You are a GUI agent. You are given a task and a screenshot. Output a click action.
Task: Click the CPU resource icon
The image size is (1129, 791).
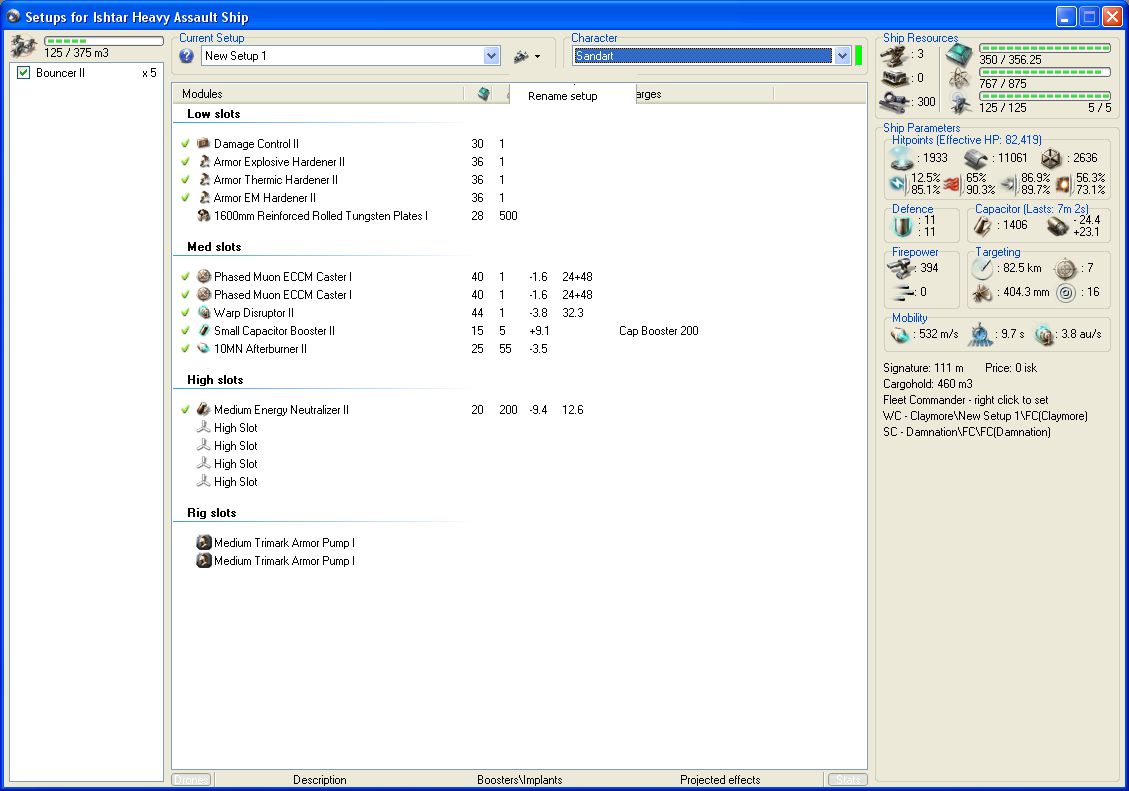tap(959, 54)
